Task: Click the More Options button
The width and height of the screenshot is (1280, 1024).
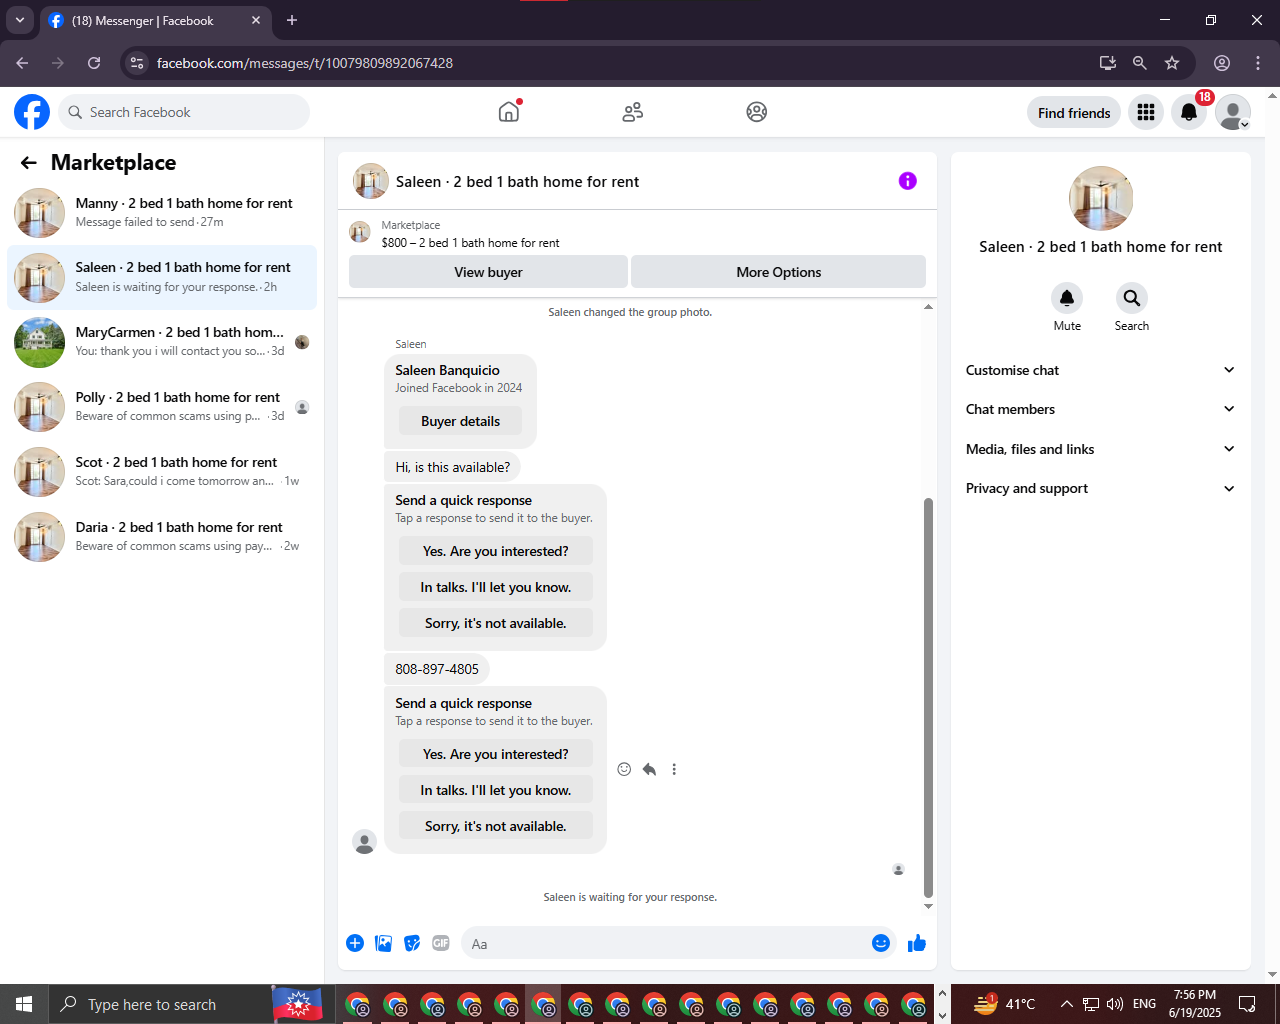Action: (778, 272)
